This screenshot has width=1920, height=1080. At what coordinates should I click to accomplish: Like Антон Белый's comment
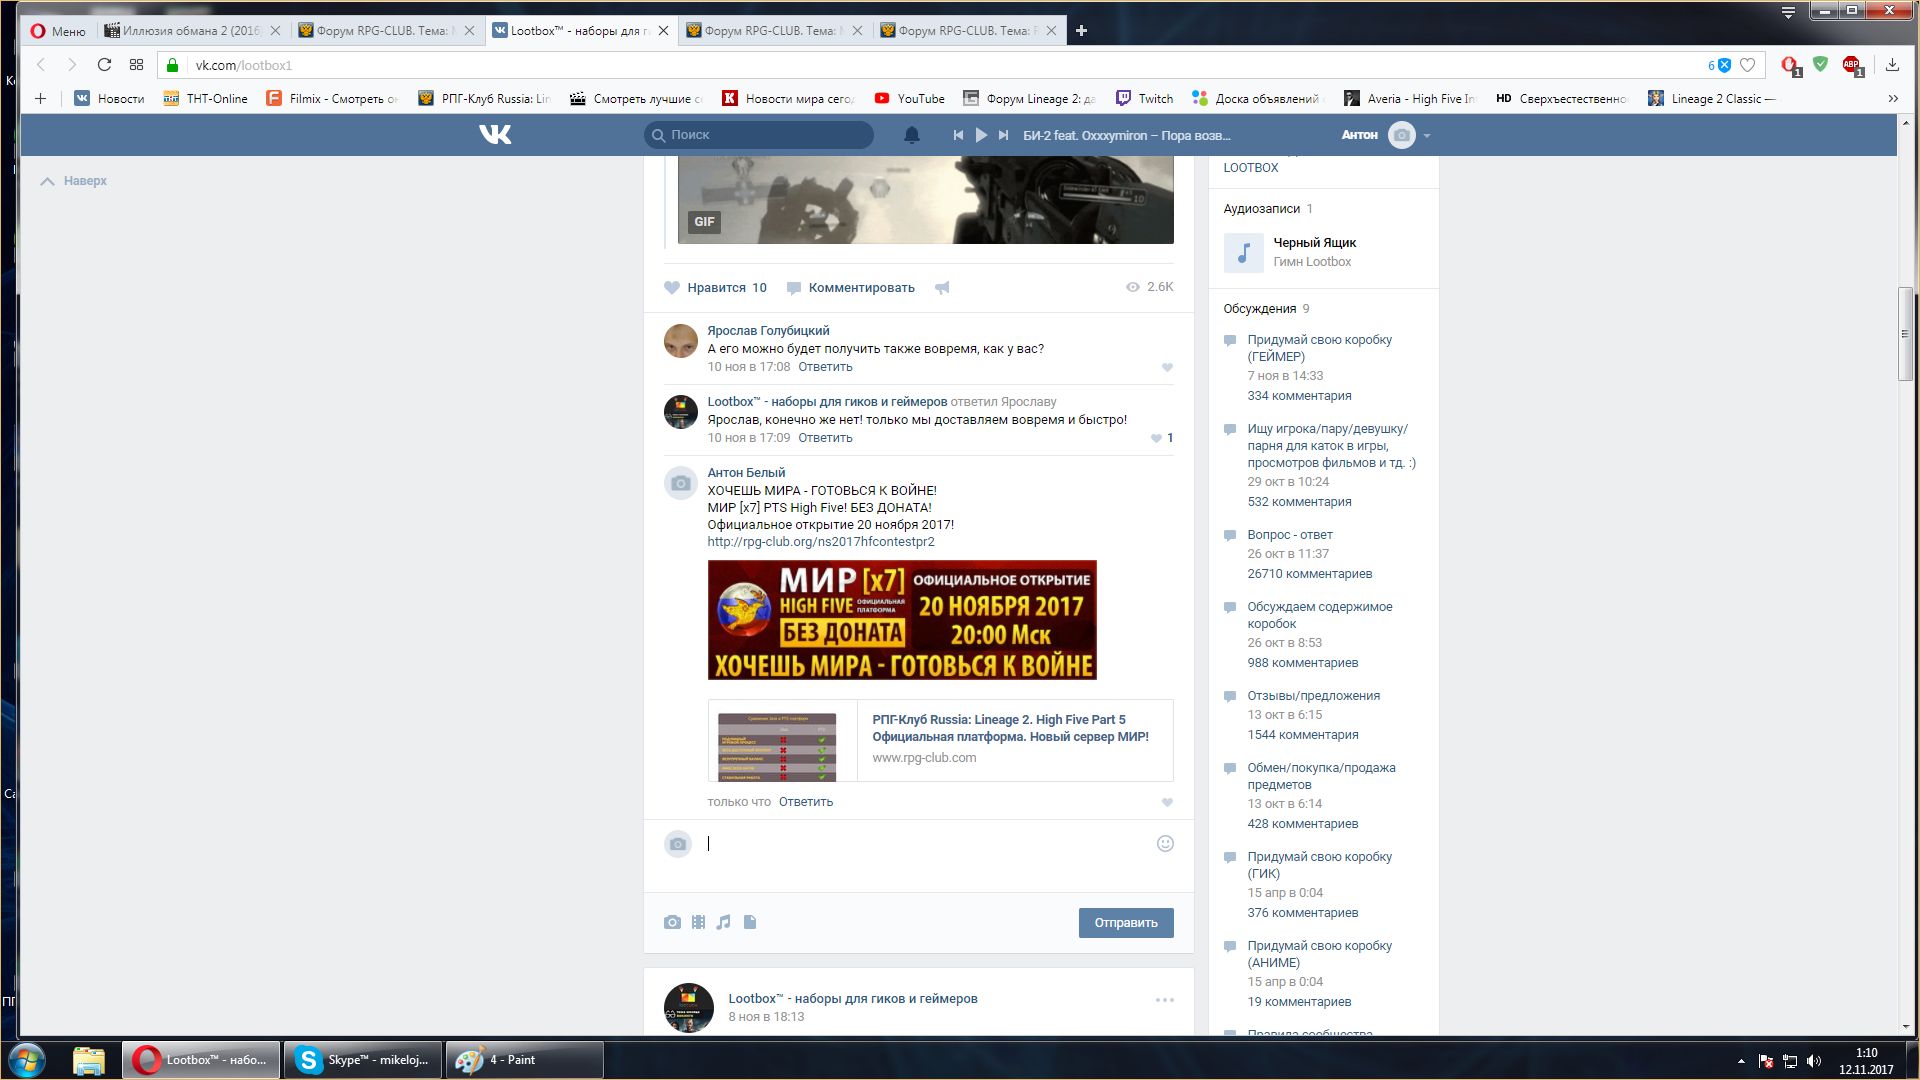[1167, 803]
